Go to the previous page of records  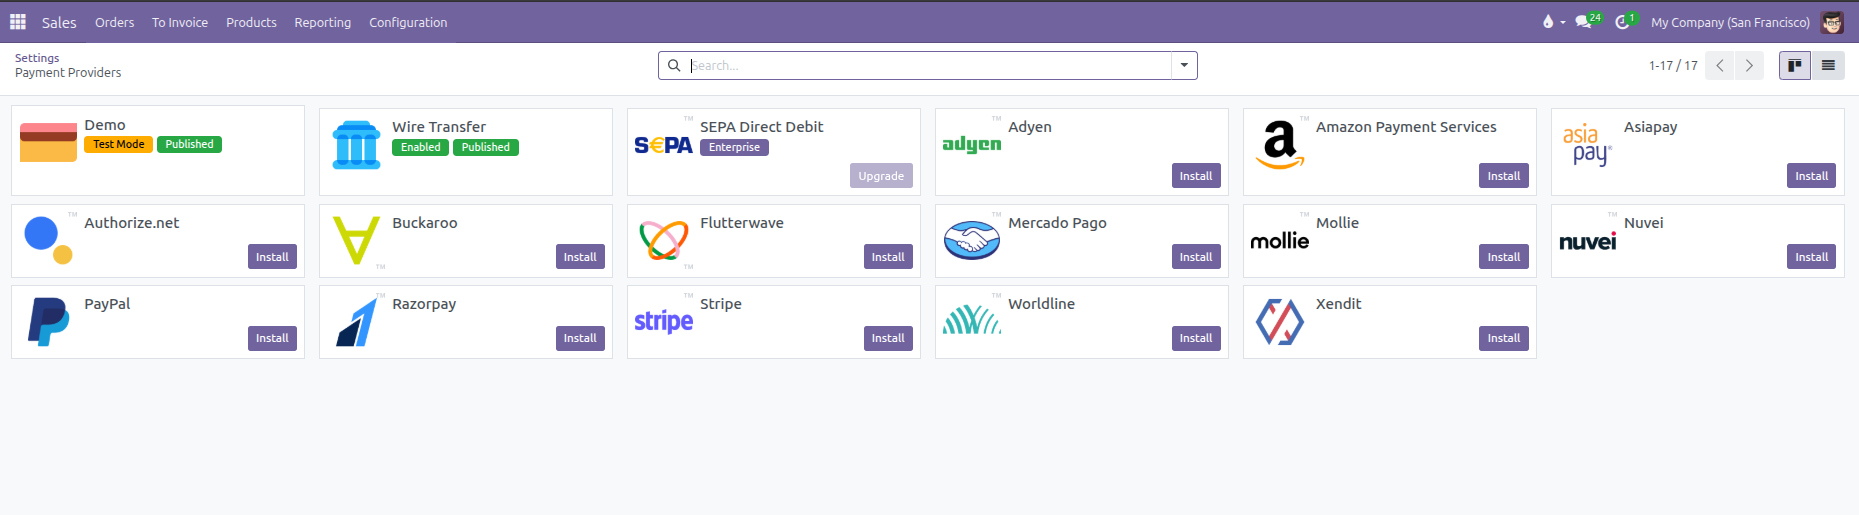pos(1720,66)
